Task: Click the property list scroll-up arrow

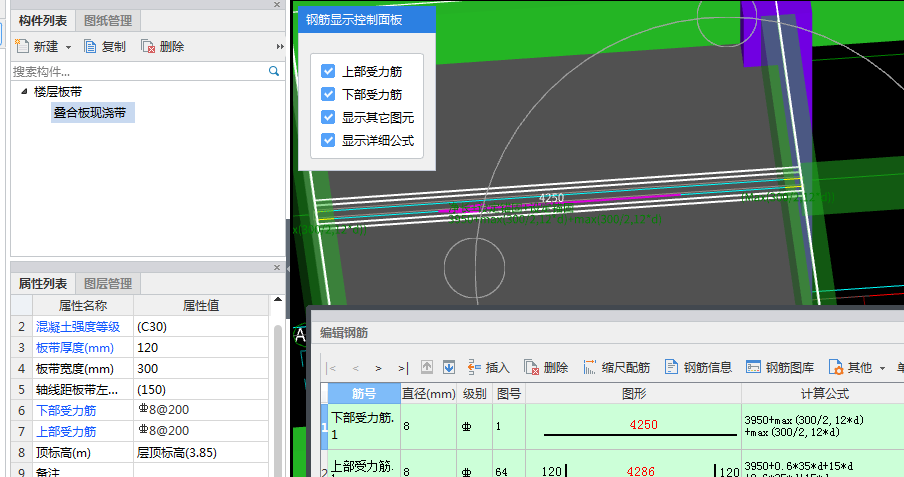Action: click(x=278, y=300)
